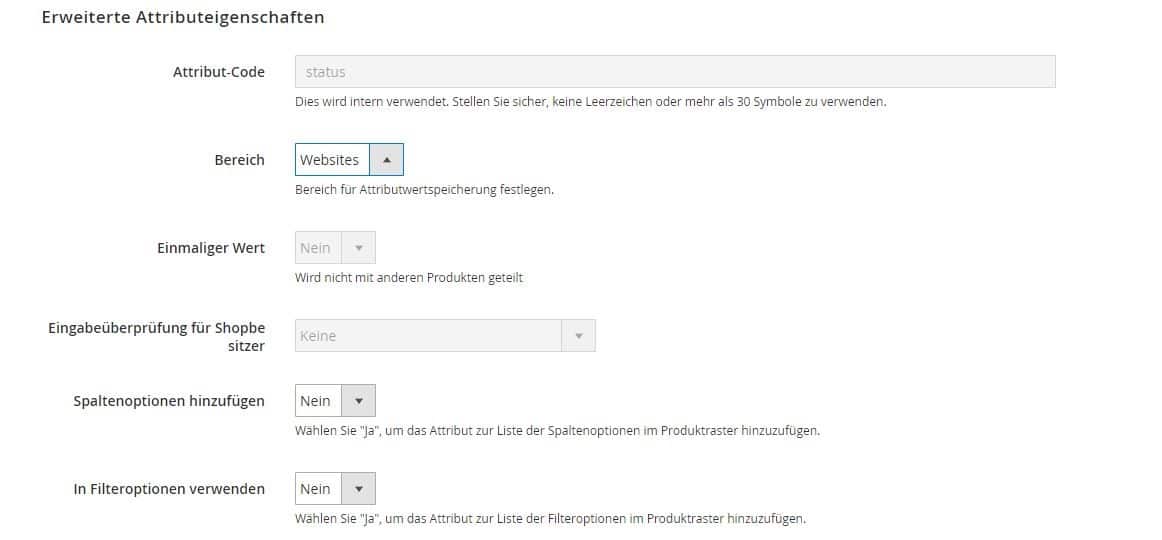Click the Bereich field label
The width and height of the screenshot is (1162, 540).
coord(239,160)
